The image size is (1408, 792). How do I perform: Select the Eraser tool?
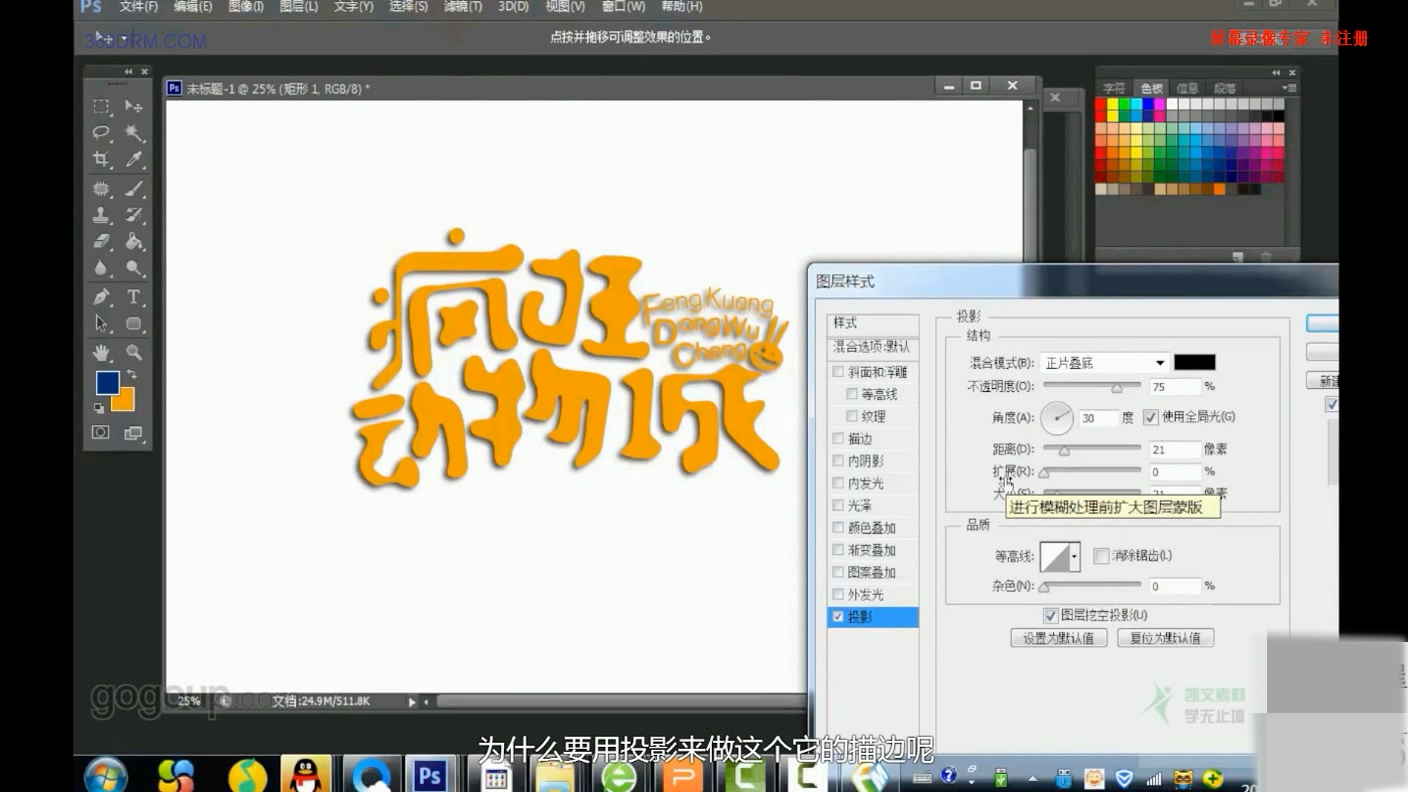click(x=101, y=240)
